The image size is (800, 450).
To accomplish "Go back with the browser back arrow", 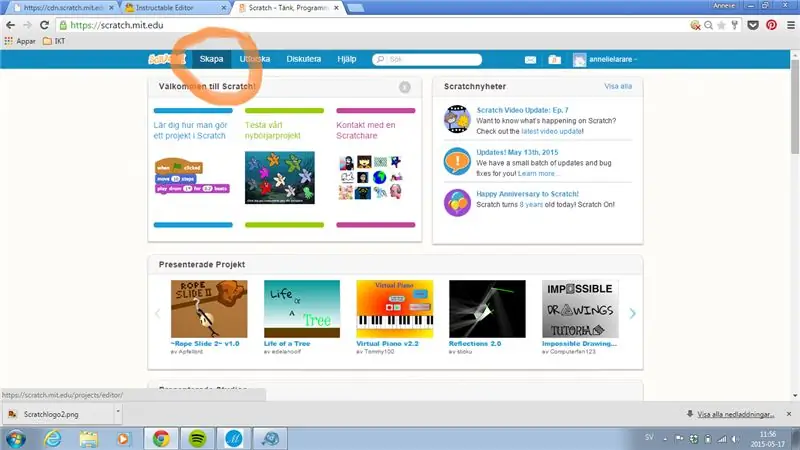I will coord(10,25).
